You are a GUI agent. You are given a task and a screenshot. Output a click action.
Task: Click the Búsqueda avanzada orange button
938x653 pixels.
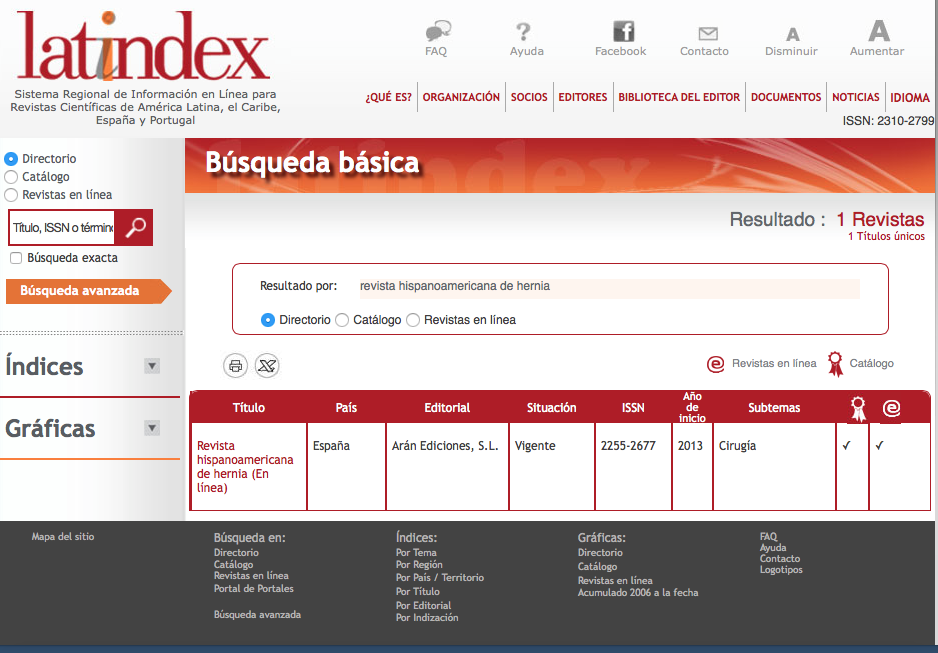[89, 291]
